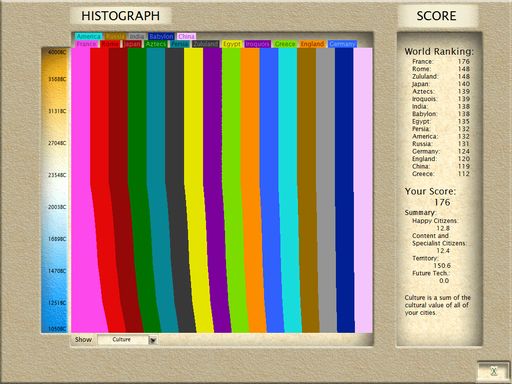This screenshot has width=512, height=384.
Task: Click the Culture selection field
Action: 123,340
